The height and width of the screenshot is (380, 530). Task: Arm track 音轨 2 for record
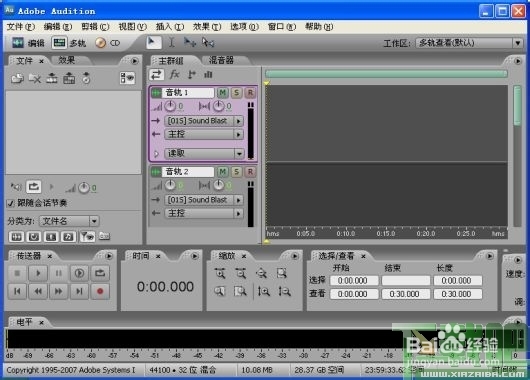click(x=250, y=172)
